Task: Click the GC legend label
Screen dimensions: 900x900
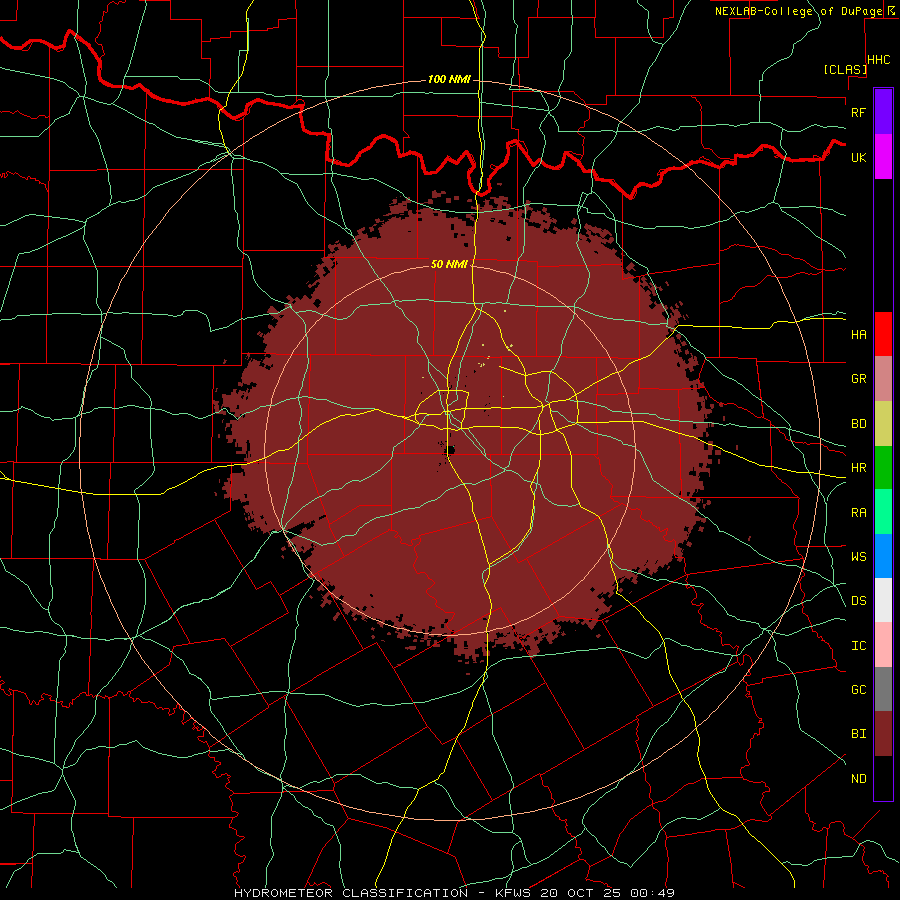Action: pos(858,690)
